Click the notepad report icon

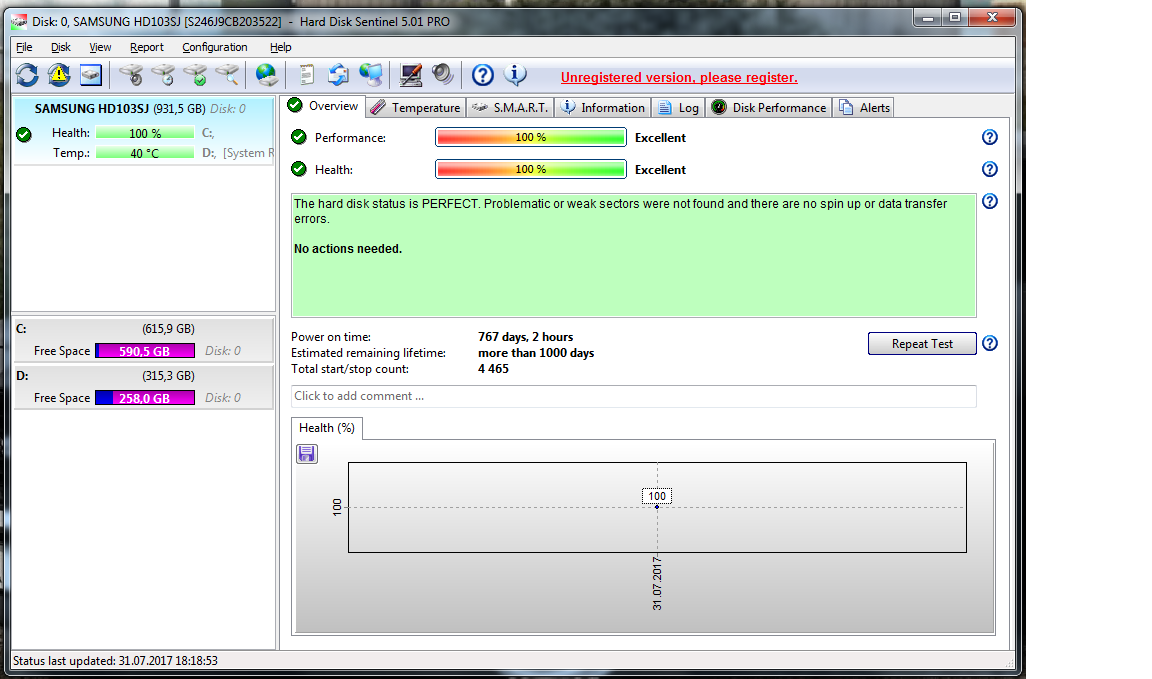(x=306, y=75)
